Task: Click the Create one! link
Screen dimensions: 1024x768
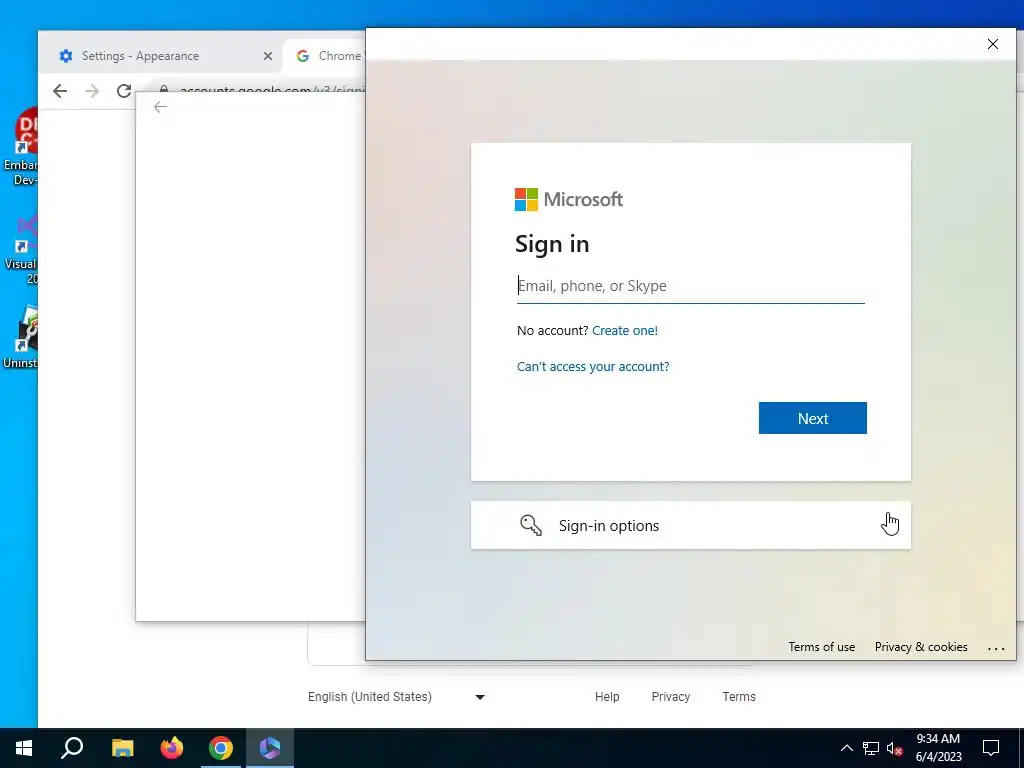Action: pyautogui.click(x=624, y=330)
